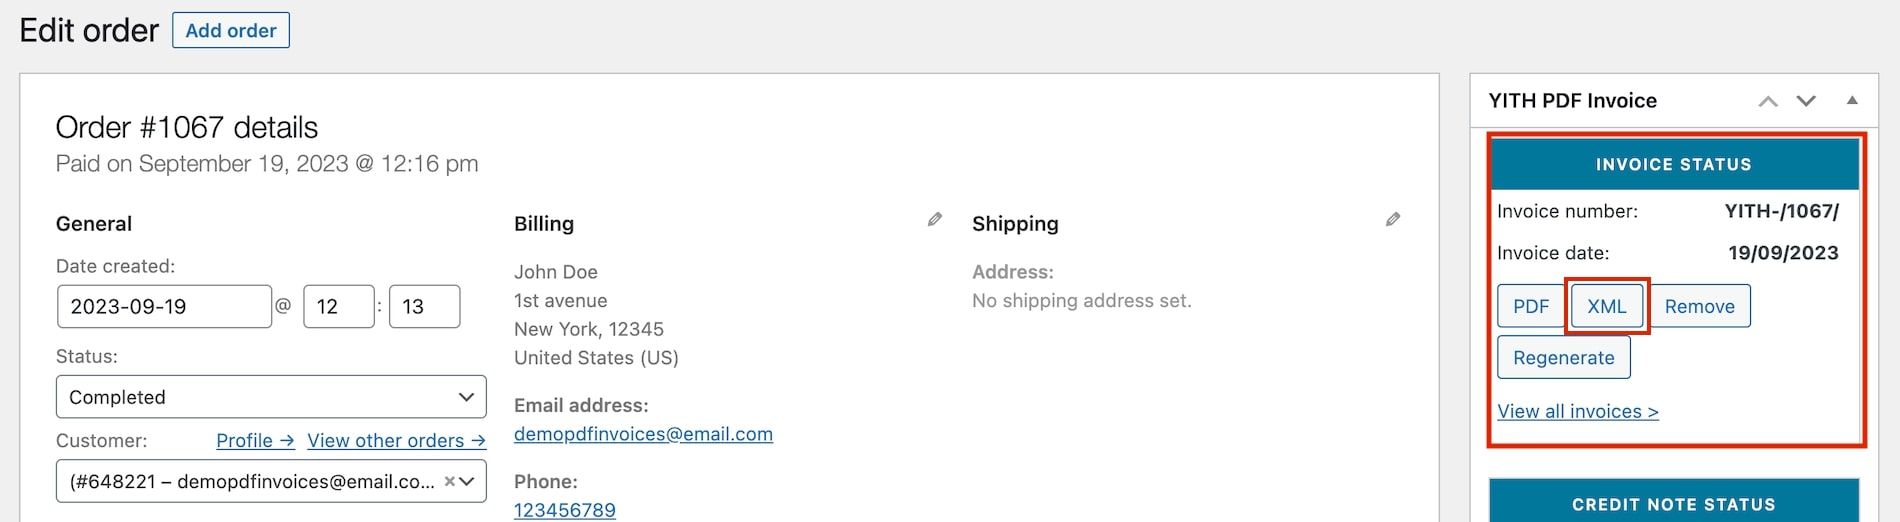The height and width of the screenshot is (522, 1900).
Task: Follow the View other orders link
Action: coord(396,440)
